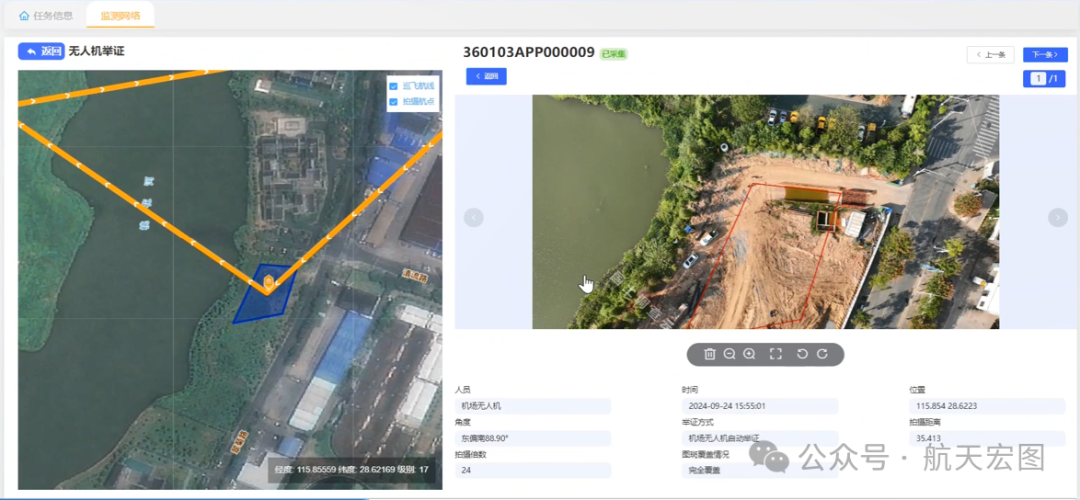Zoom out the drone photo
The width and height of the screenshot is (1080, 500).
pos(730,354)
